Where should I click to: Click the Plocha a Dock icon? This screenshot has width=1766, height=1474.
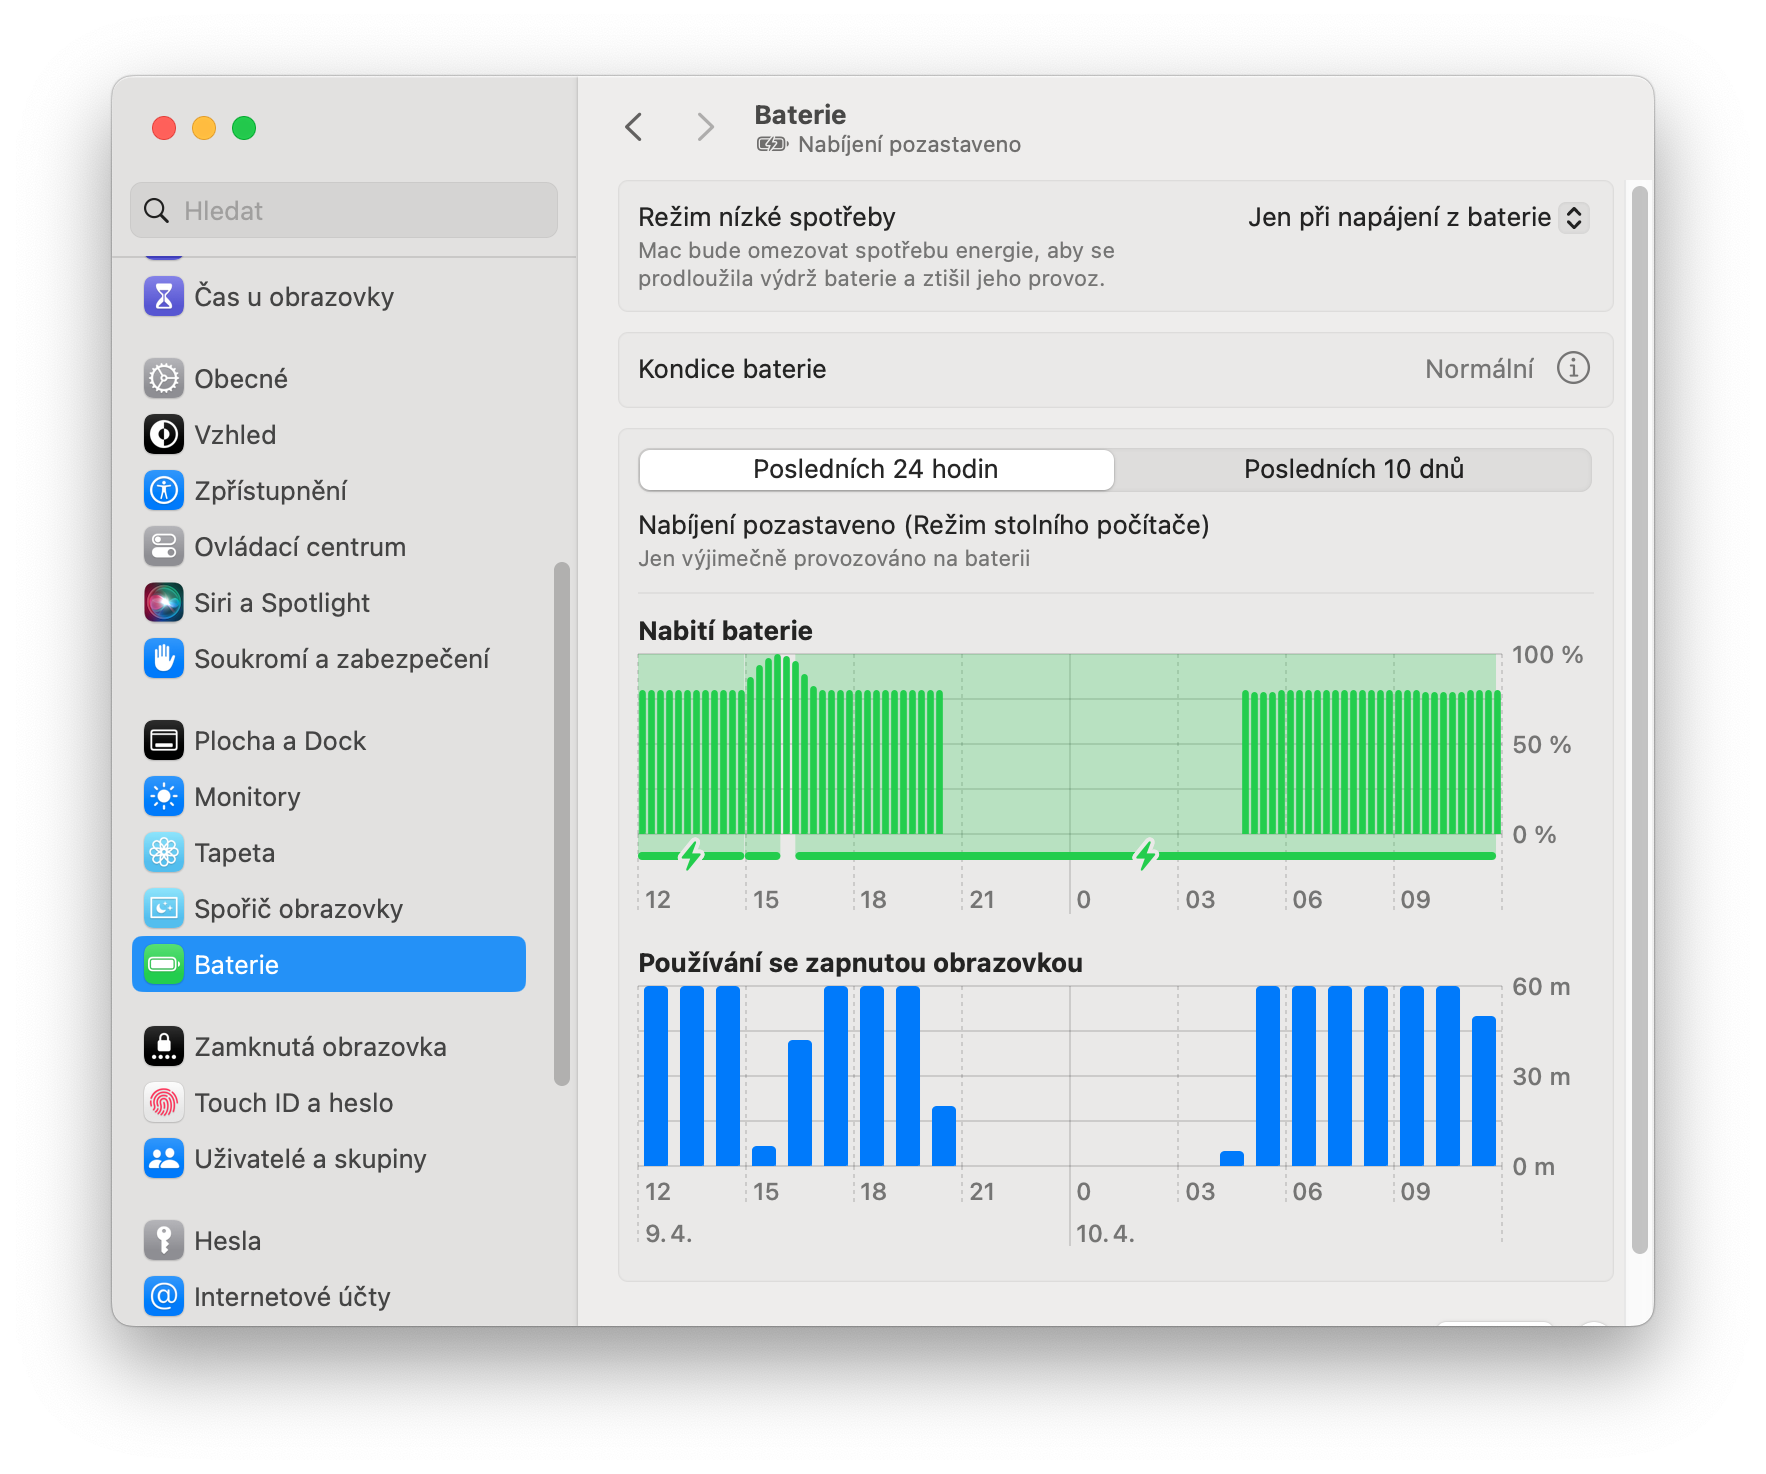(x=164, y=741)
